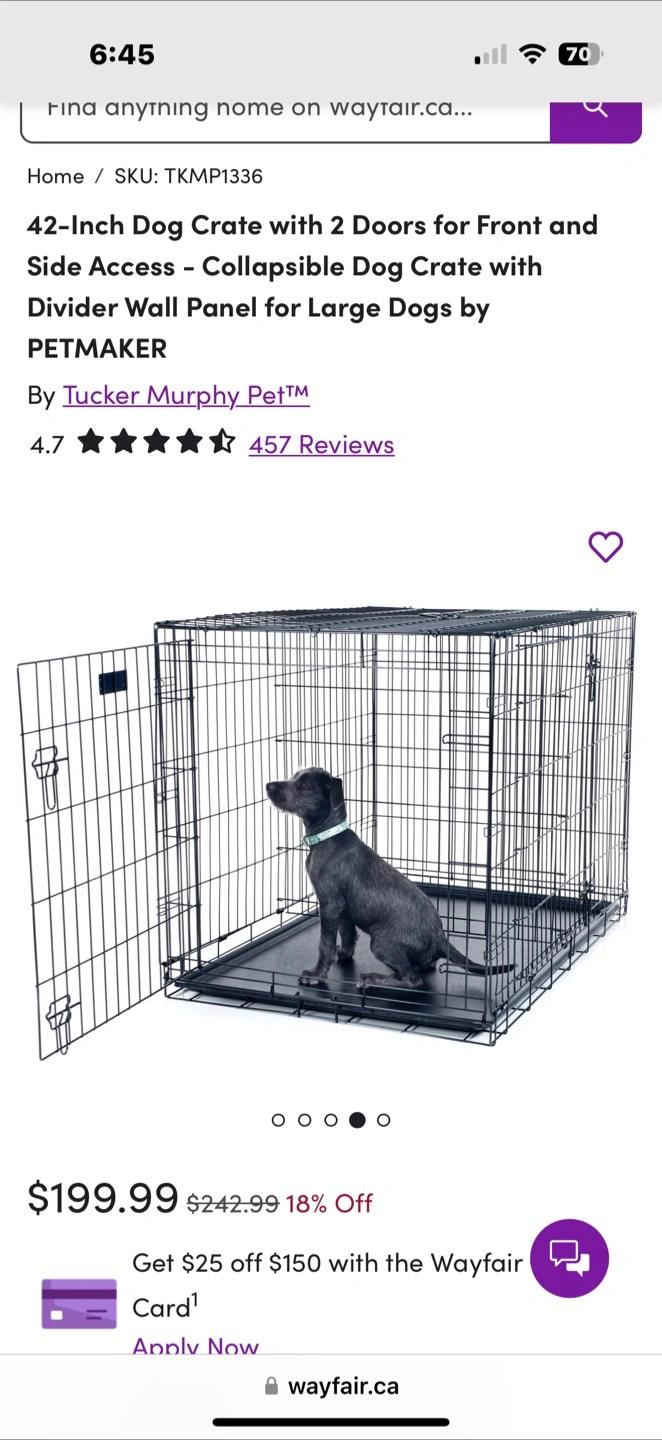Tap the lock icon beside wayfair.ca

[x=271, y=1386]
